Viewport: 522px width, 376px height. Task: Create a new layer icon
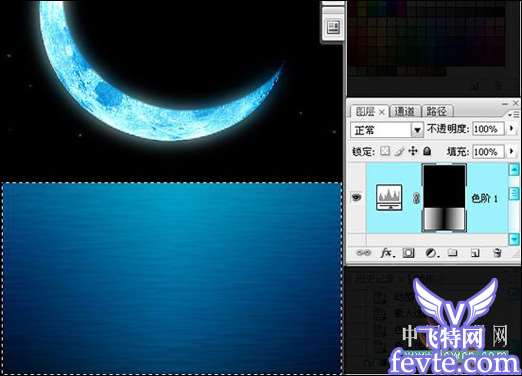[x=475, y=253]
